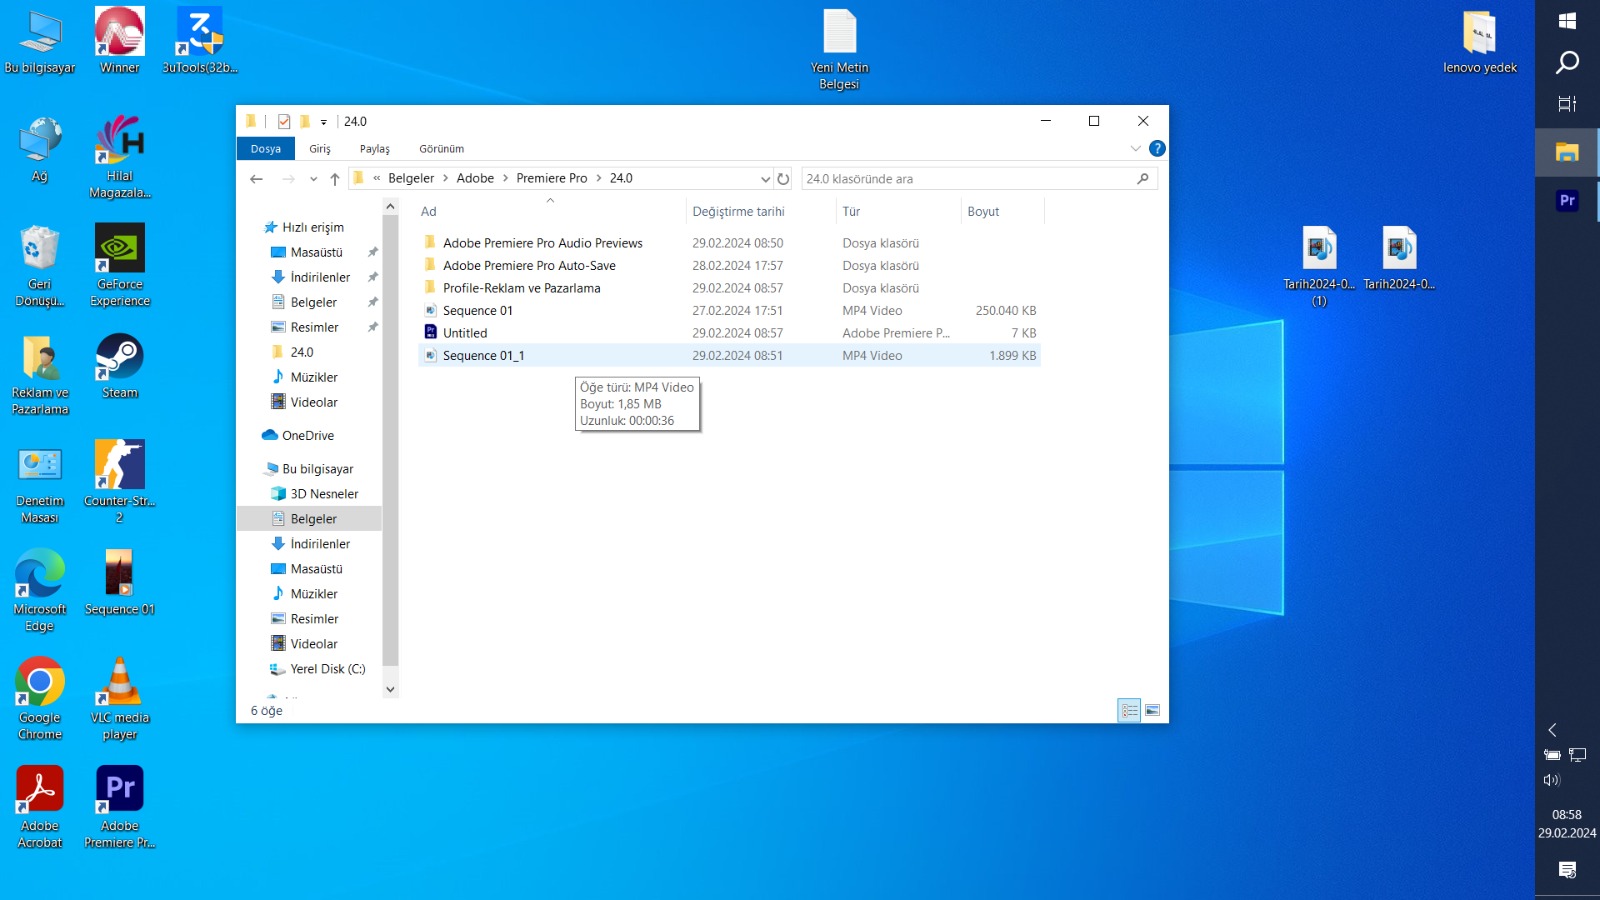Open the Windows Start button
This screenshot has width=1600, height=900.
[1567, 21]
